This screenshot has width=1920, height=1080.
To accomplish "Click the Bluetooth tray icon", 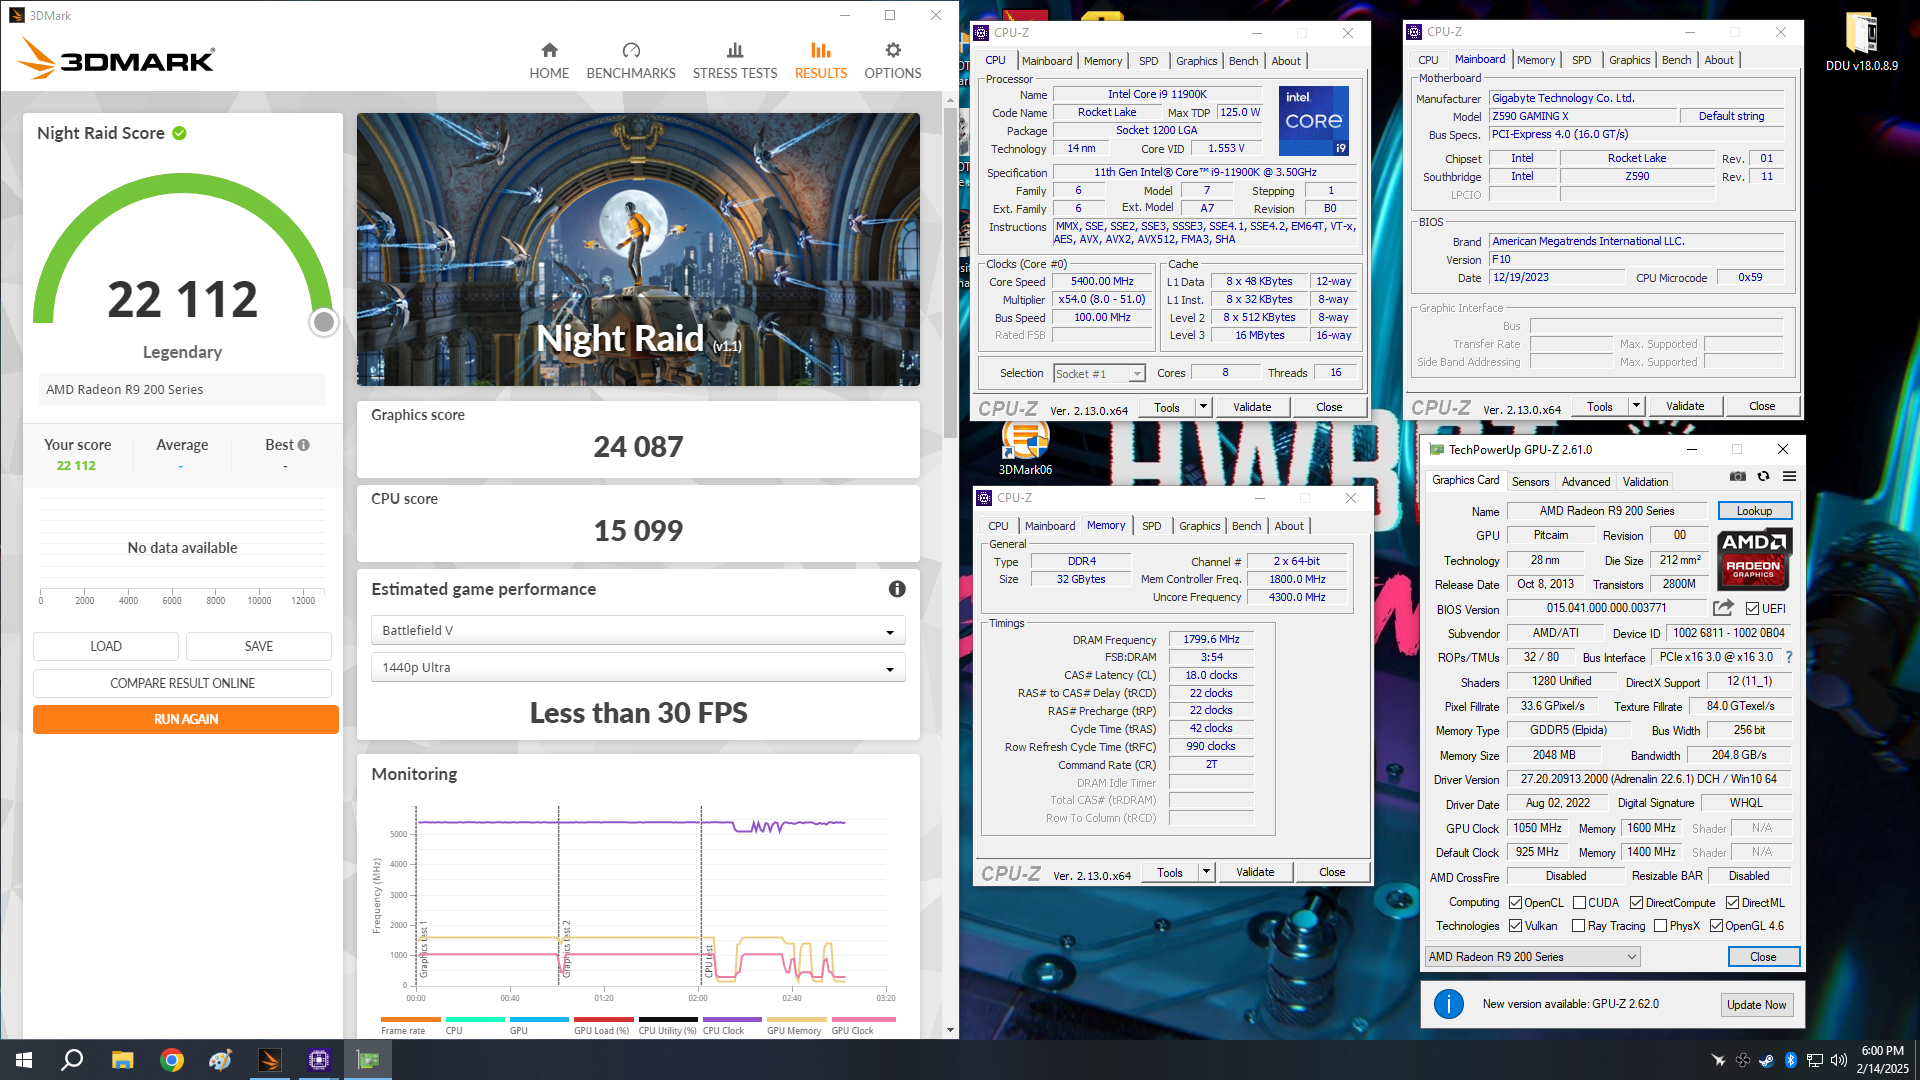I will tap(1791, 1060).
